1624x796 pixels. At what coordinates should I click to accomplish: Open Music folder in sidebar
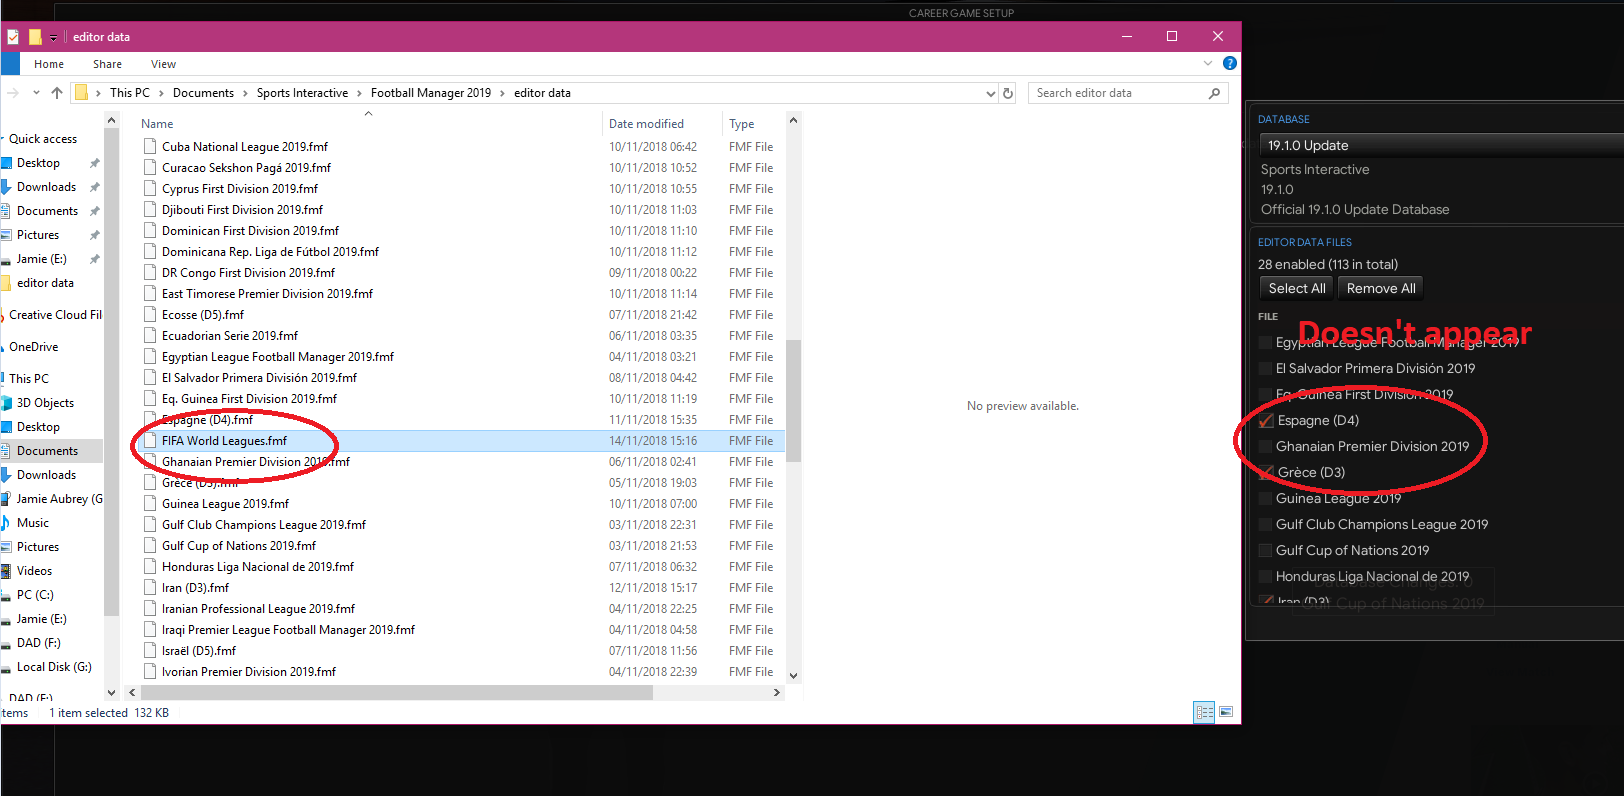pos(32,523)
